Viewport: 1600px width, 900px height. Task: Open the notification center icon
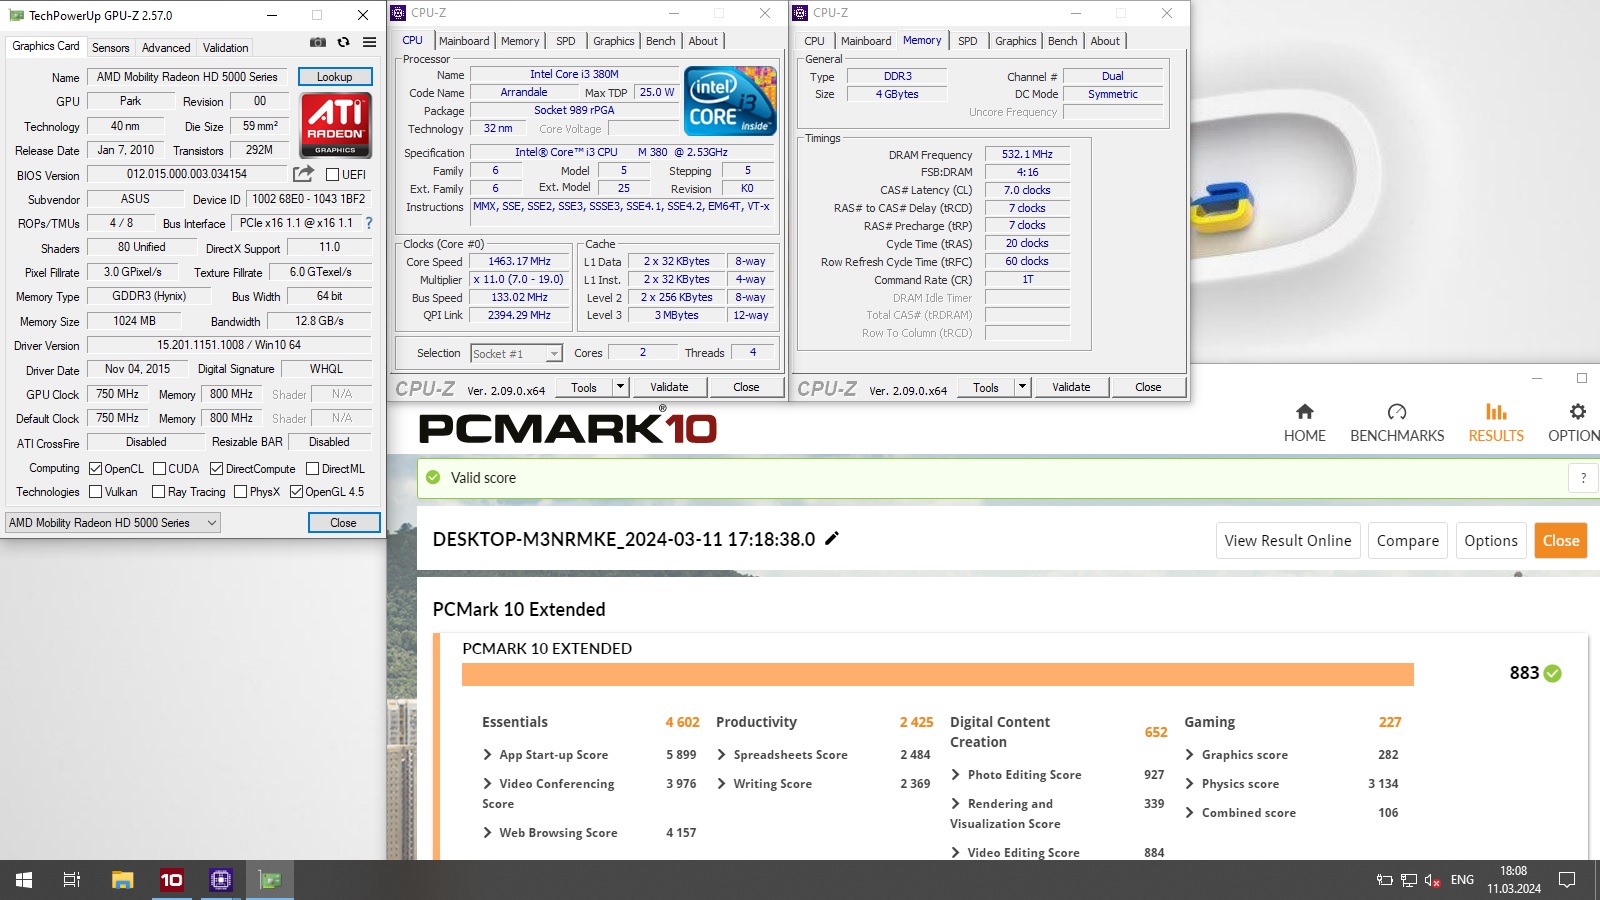pos(1567,880)
